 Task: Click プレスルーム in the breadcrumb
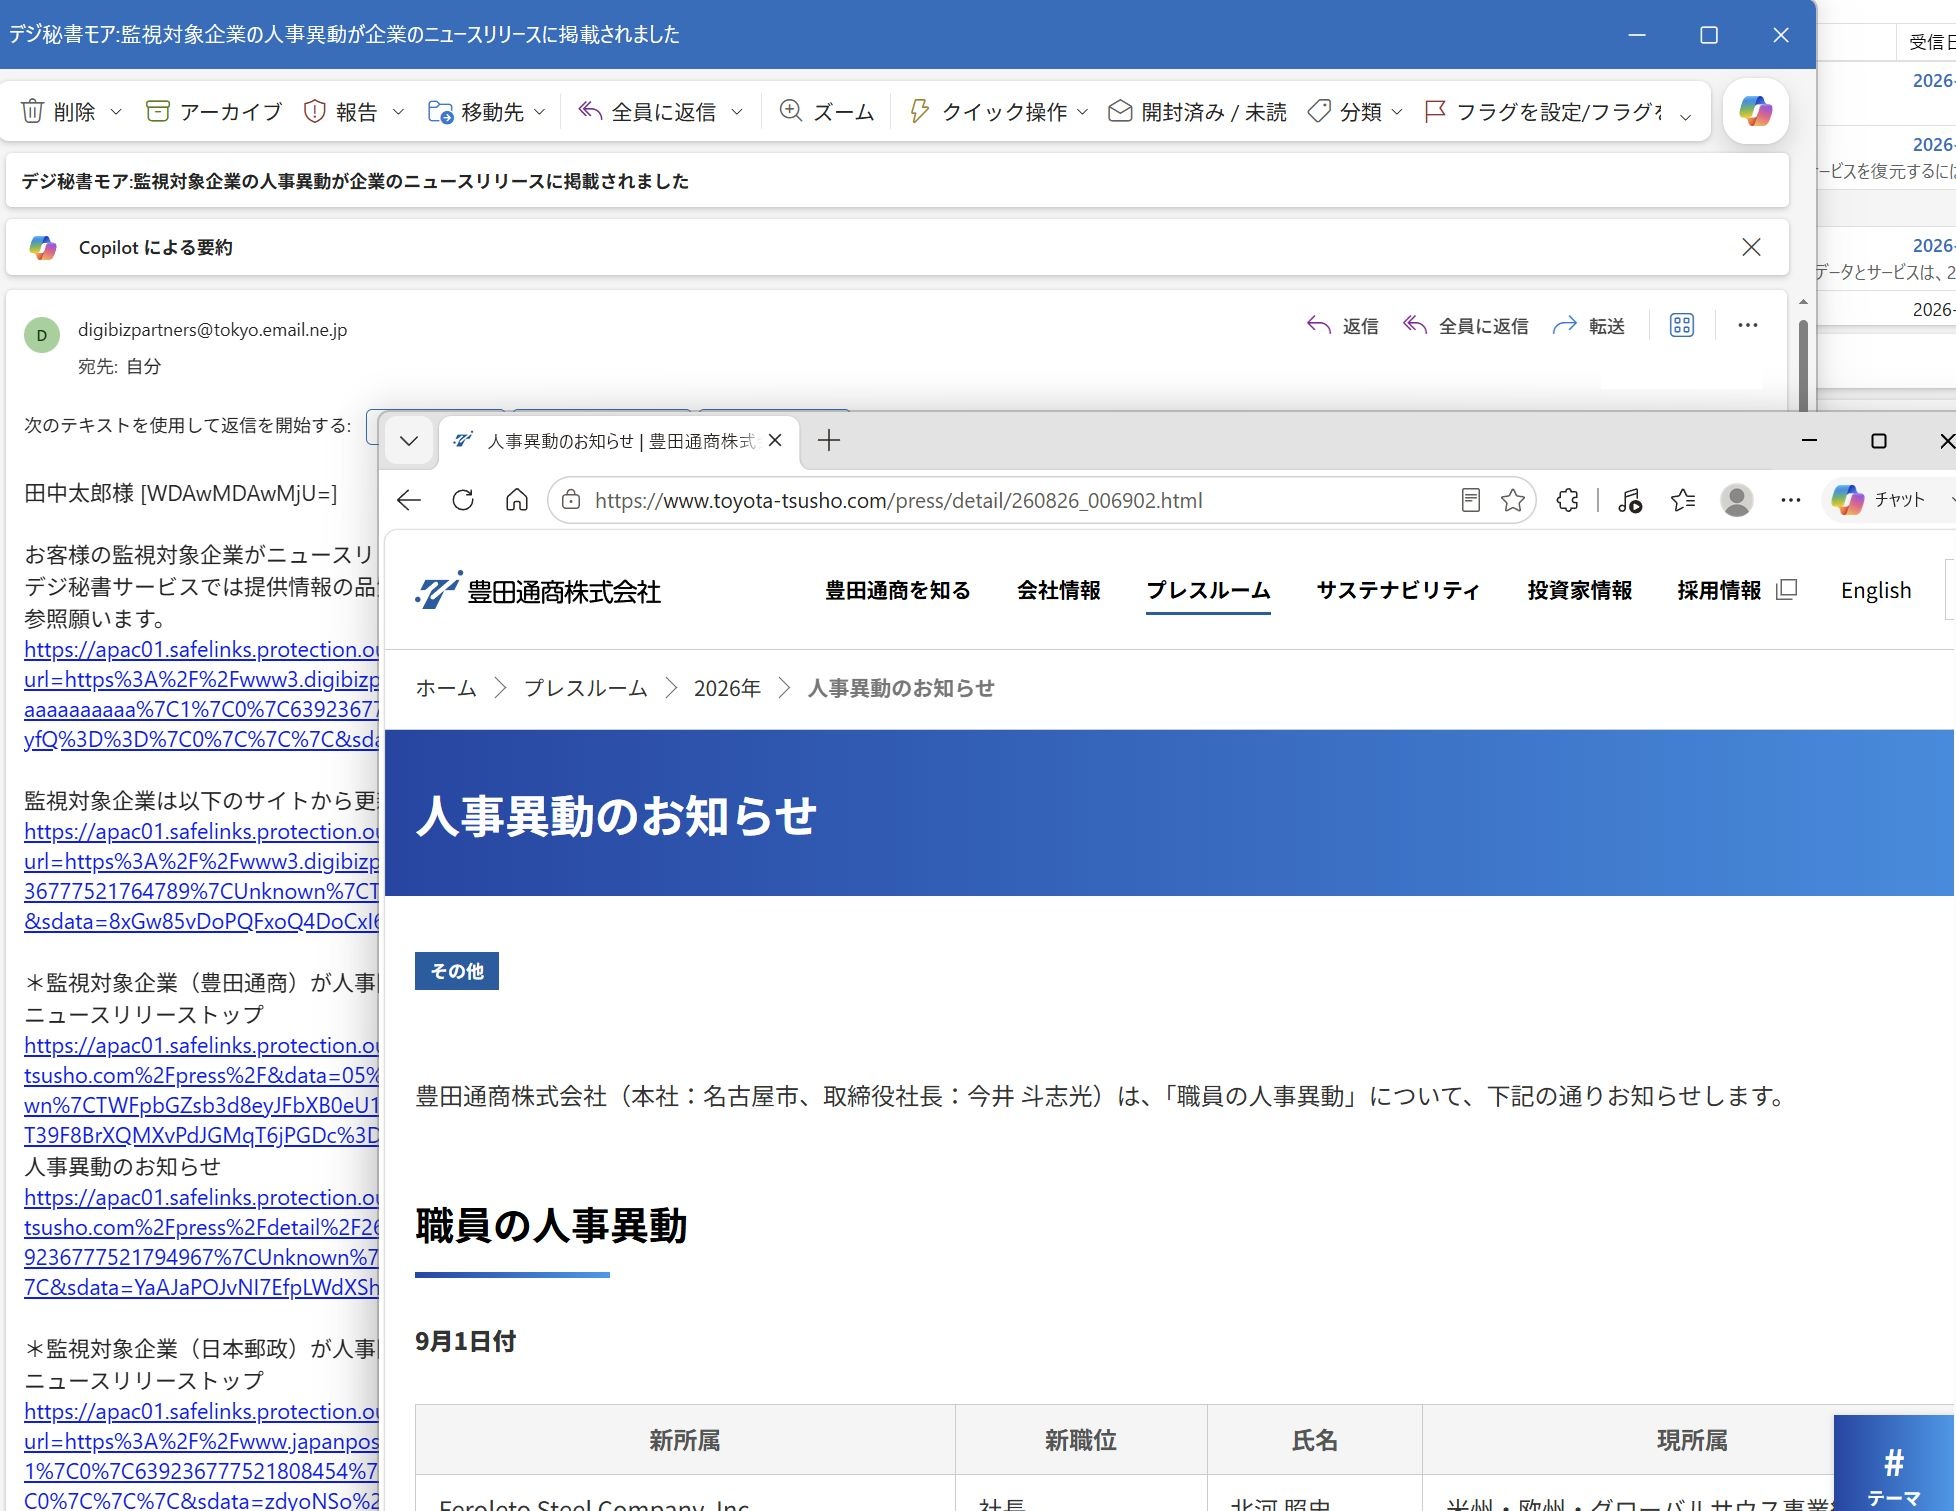(586, 688)
